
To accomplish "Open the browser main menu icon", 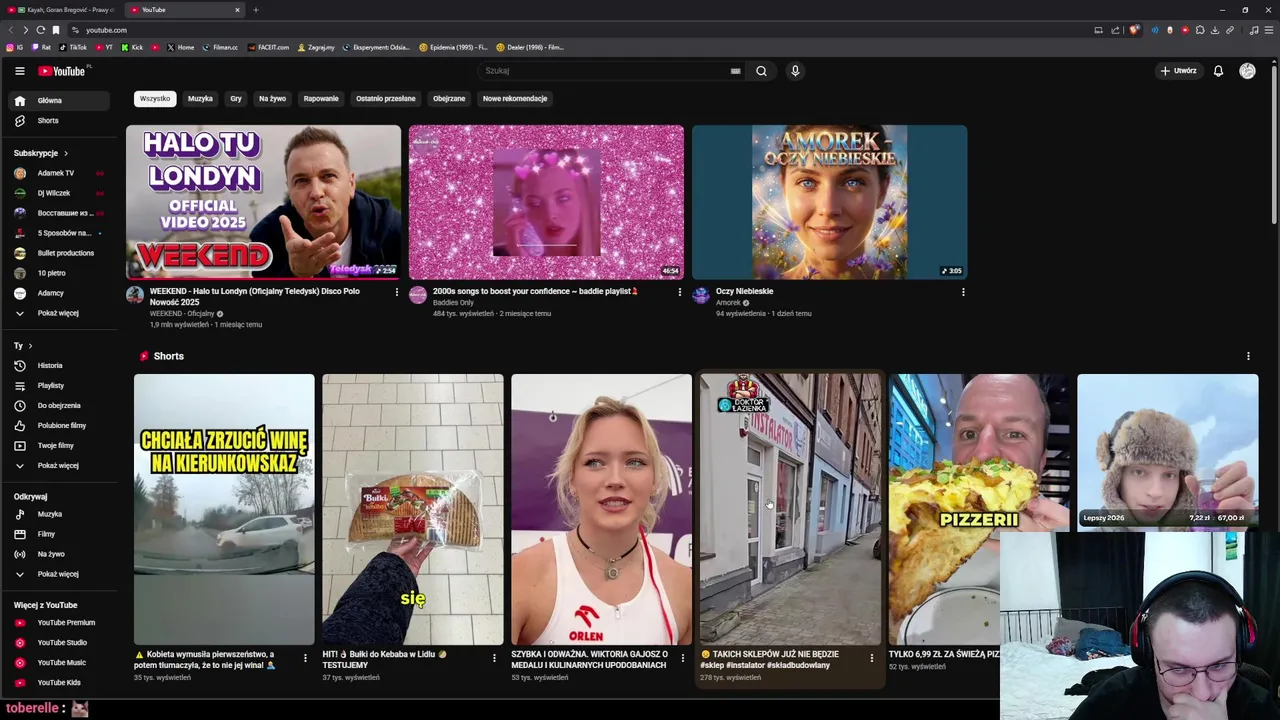I will (x=1269, y=30).
